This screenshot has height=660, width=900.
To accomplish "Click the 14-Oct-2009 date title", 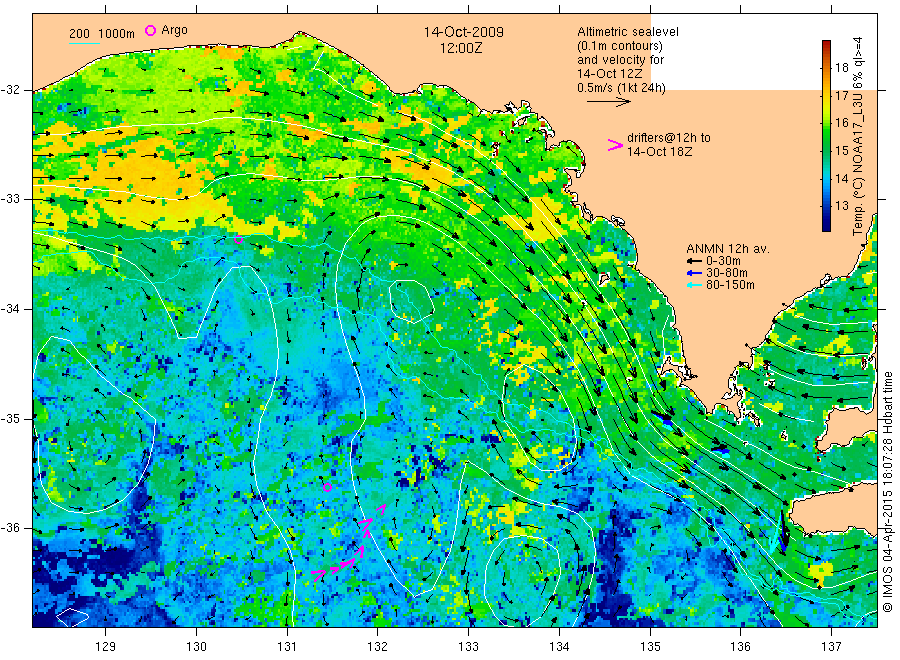I will 464,32.
